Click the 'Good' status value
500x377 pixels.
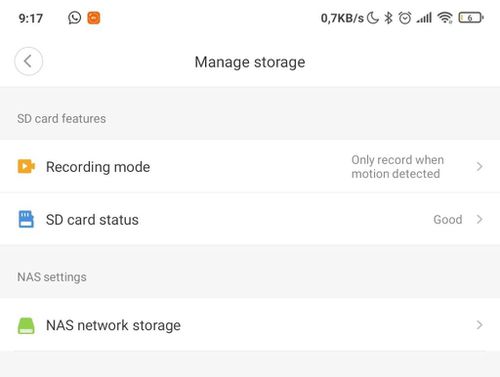click(448, 219)
